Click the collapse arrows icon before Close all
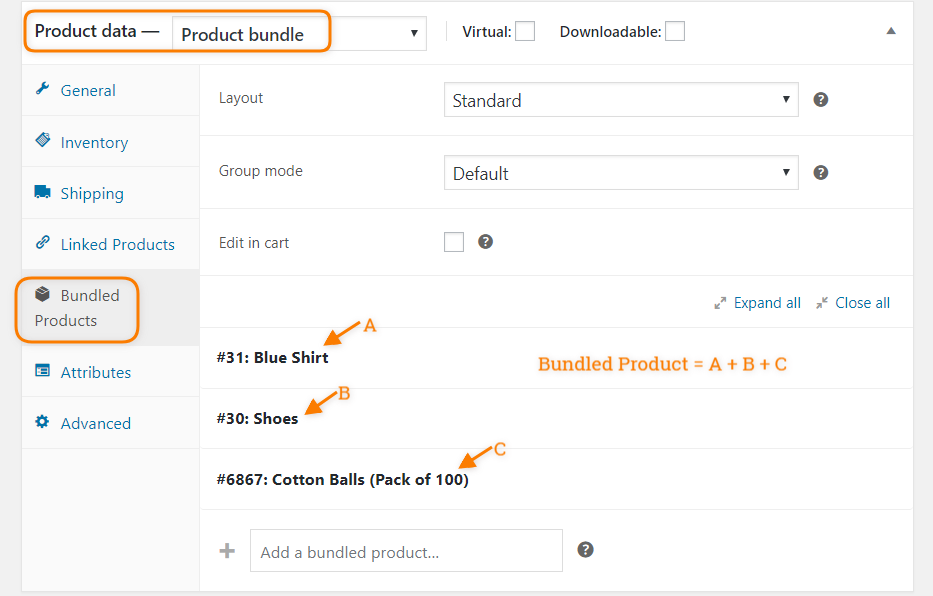Image resolution: width=933 pixels, height=596 pixels. [x=822, y=303]
